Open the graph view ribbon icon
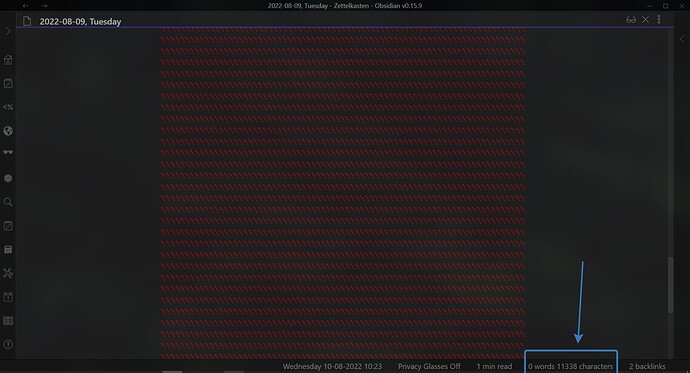Screen dimensions: 690x373 [x=8, y=273]
